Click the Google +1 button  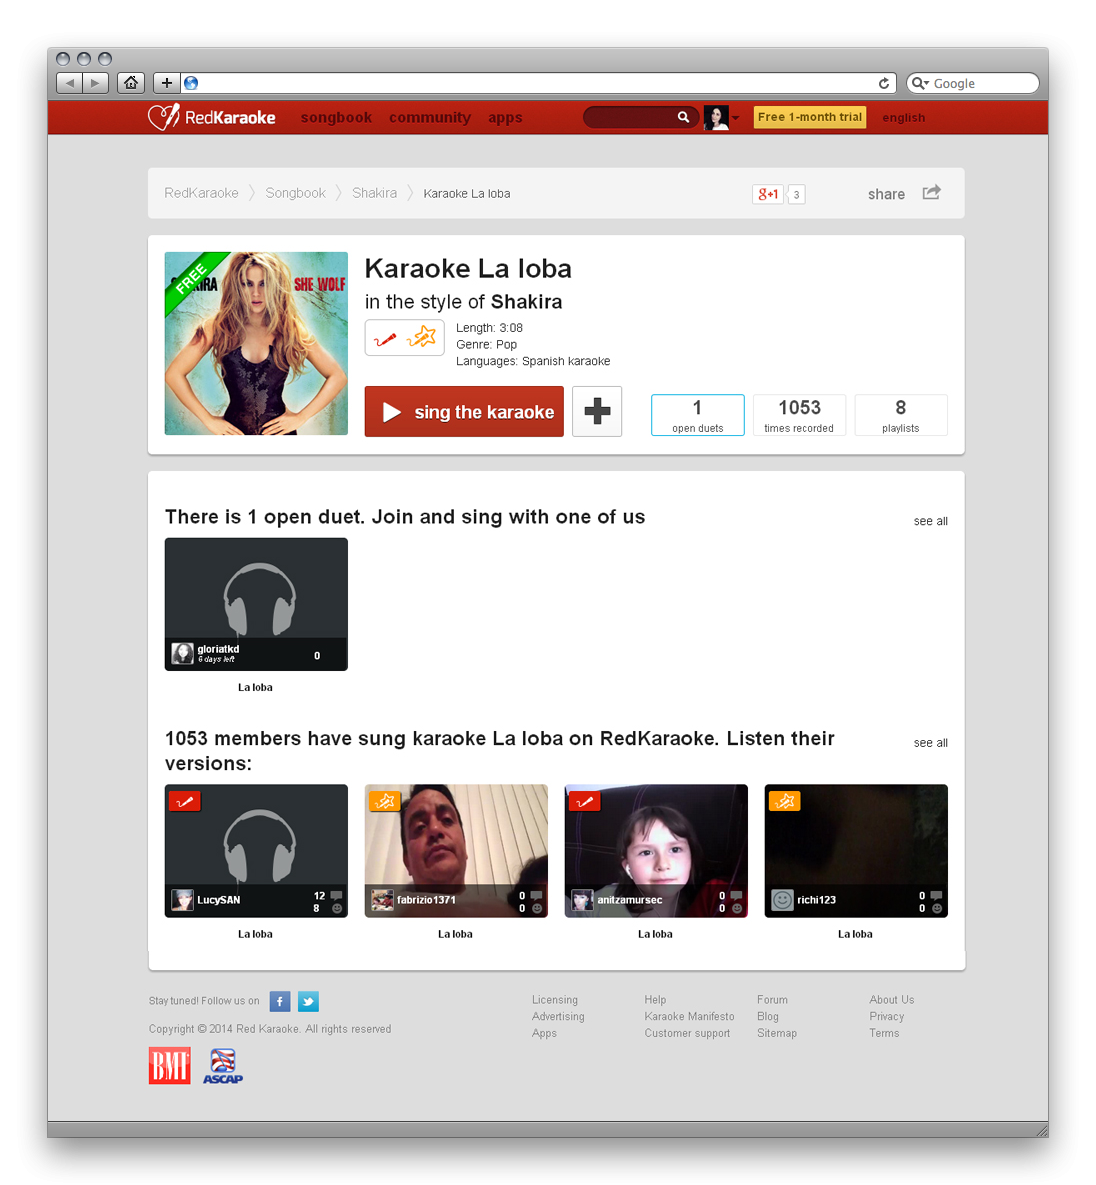[x=768, y=193]
